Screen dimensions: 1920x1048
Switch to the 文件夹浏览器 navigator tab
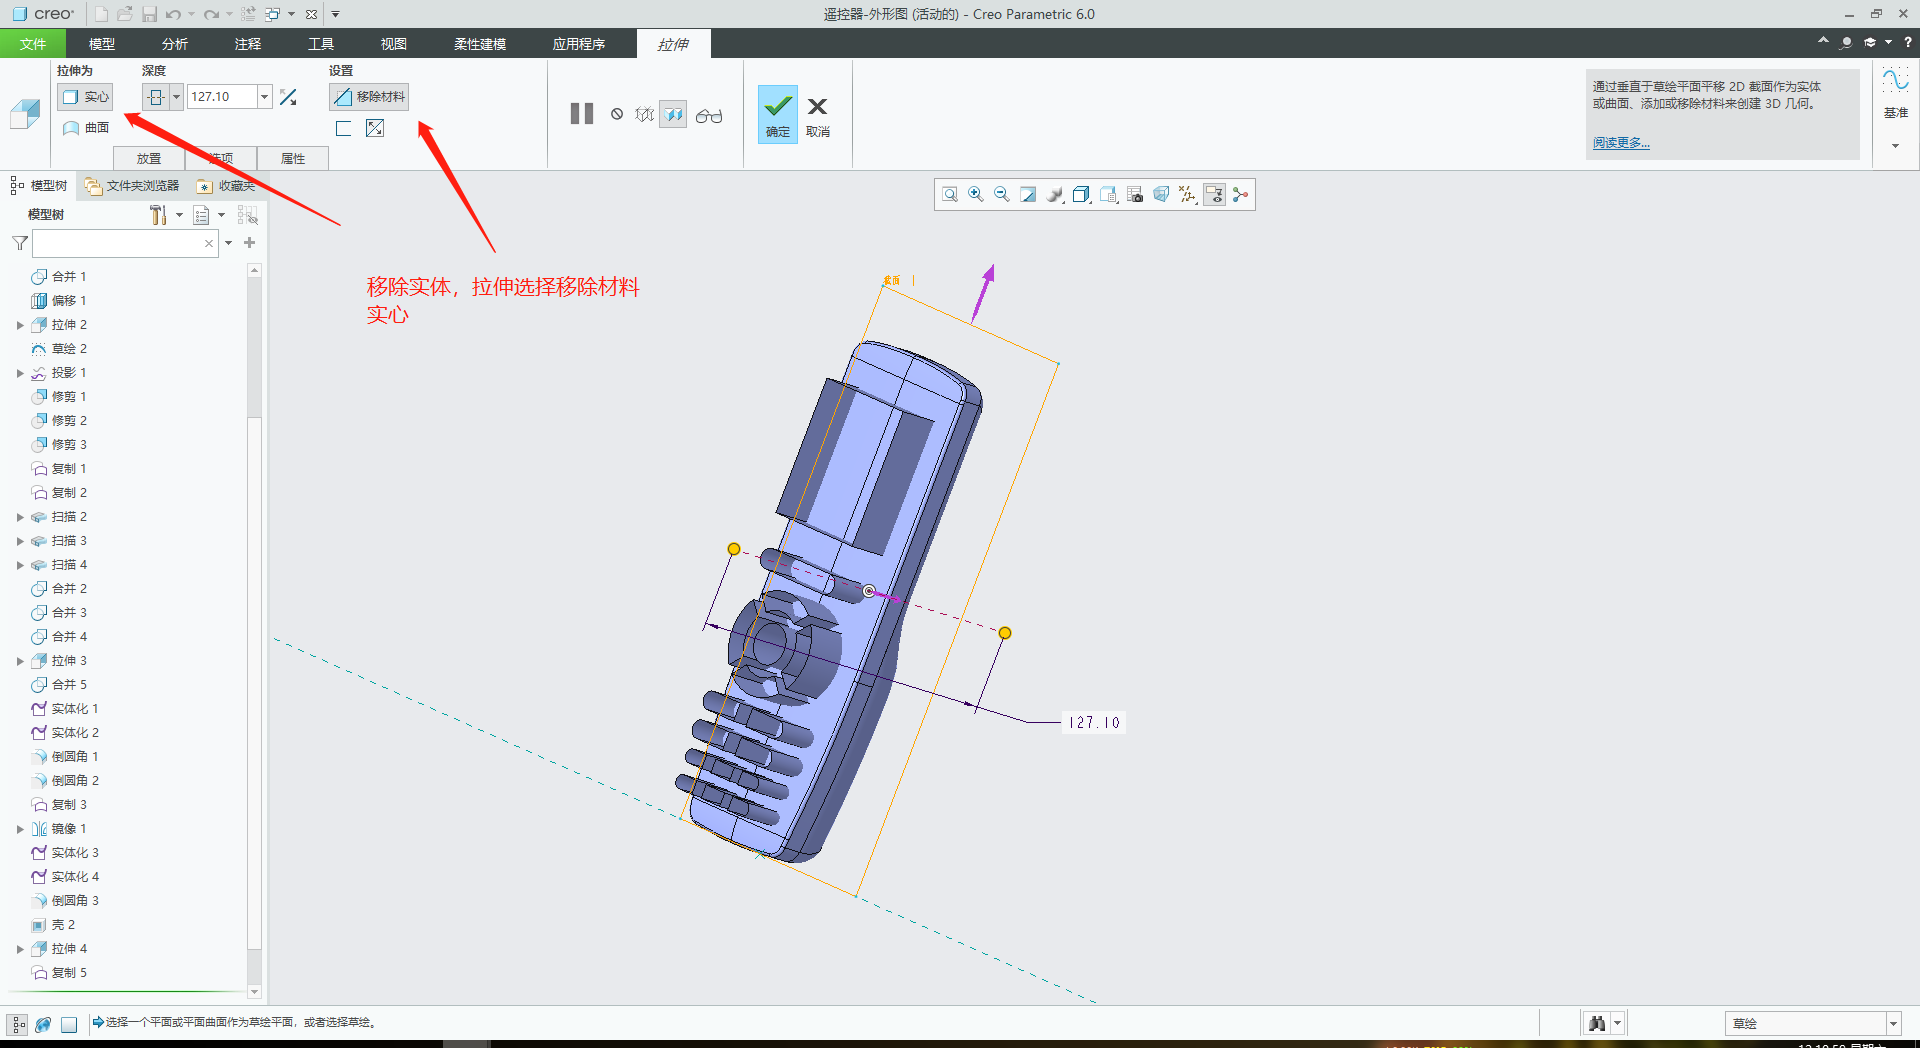point(133,186)
